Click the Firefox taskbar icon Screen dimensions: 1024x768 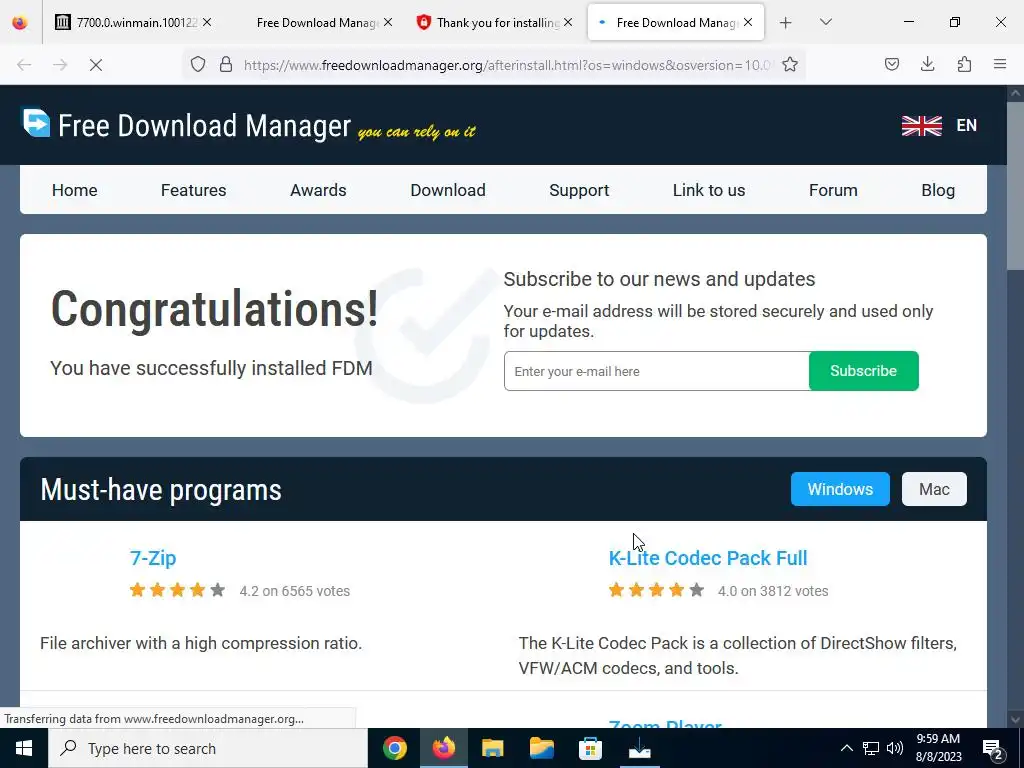coord(443,748)
